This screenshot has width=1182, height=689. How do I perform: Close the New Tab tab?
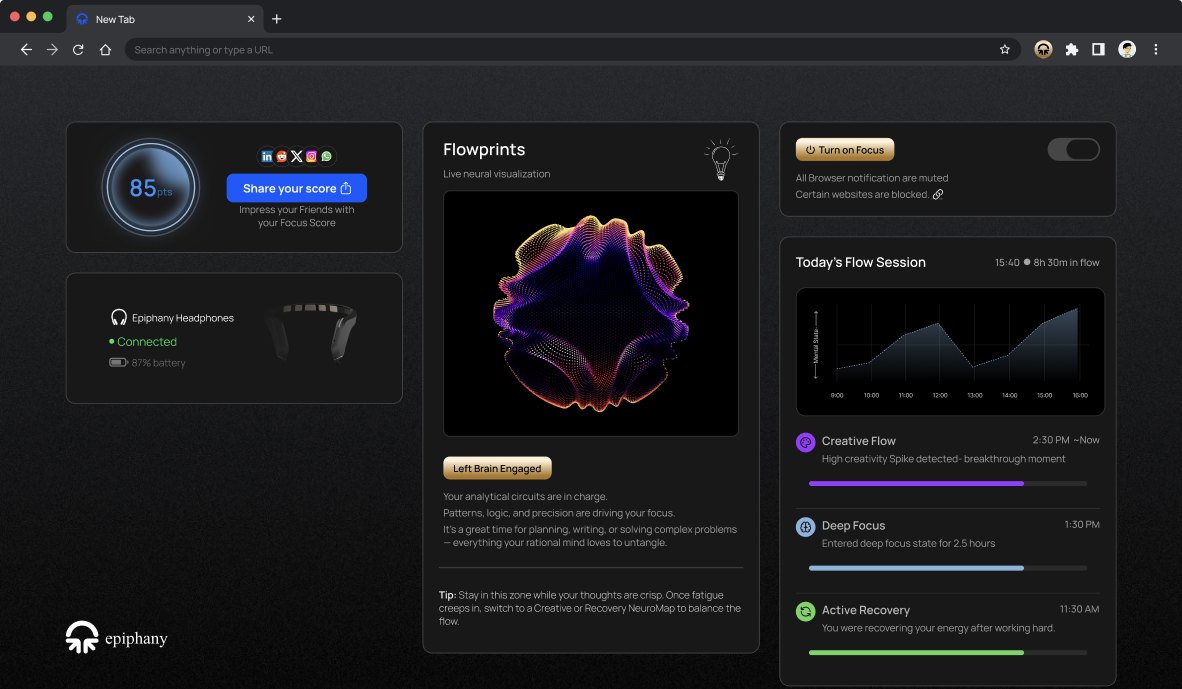[251, 19]
